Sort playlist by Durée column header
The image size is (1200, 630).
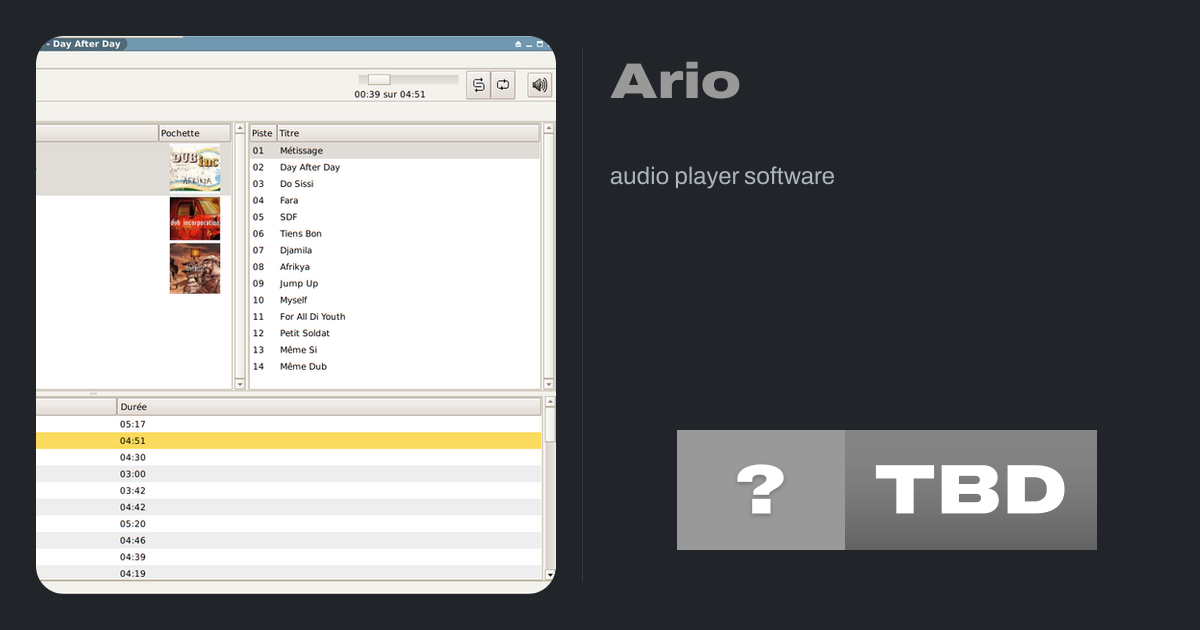328,407
